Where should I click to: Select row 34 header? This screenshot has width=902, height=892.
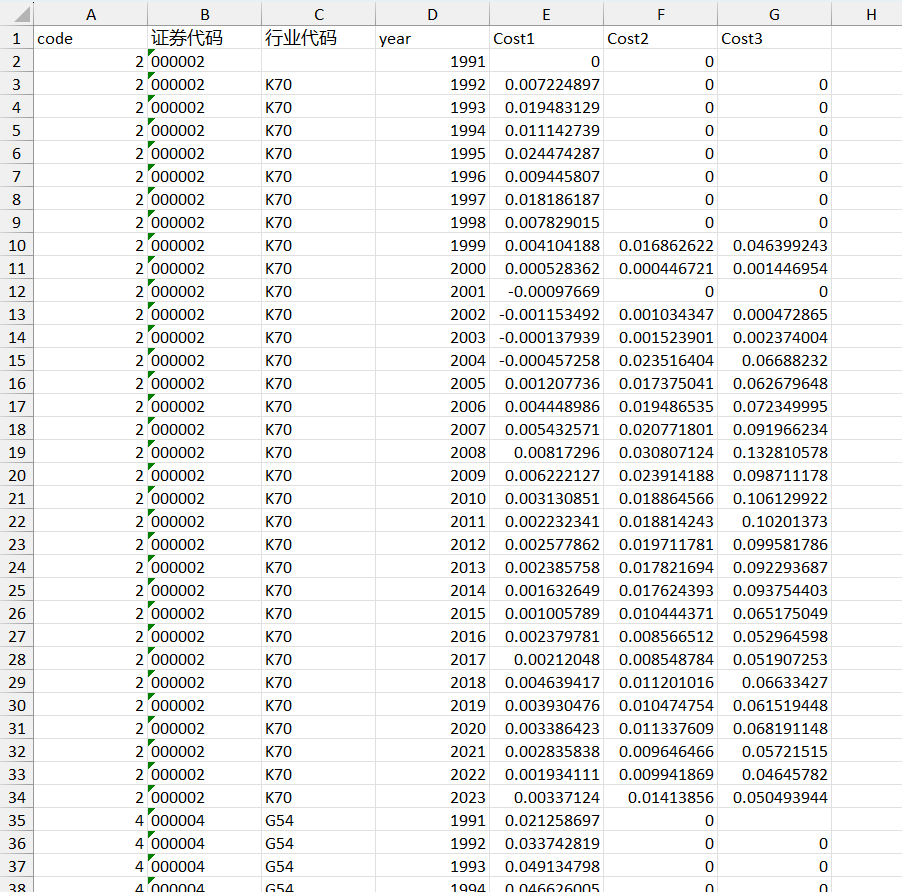click(17, 798)
